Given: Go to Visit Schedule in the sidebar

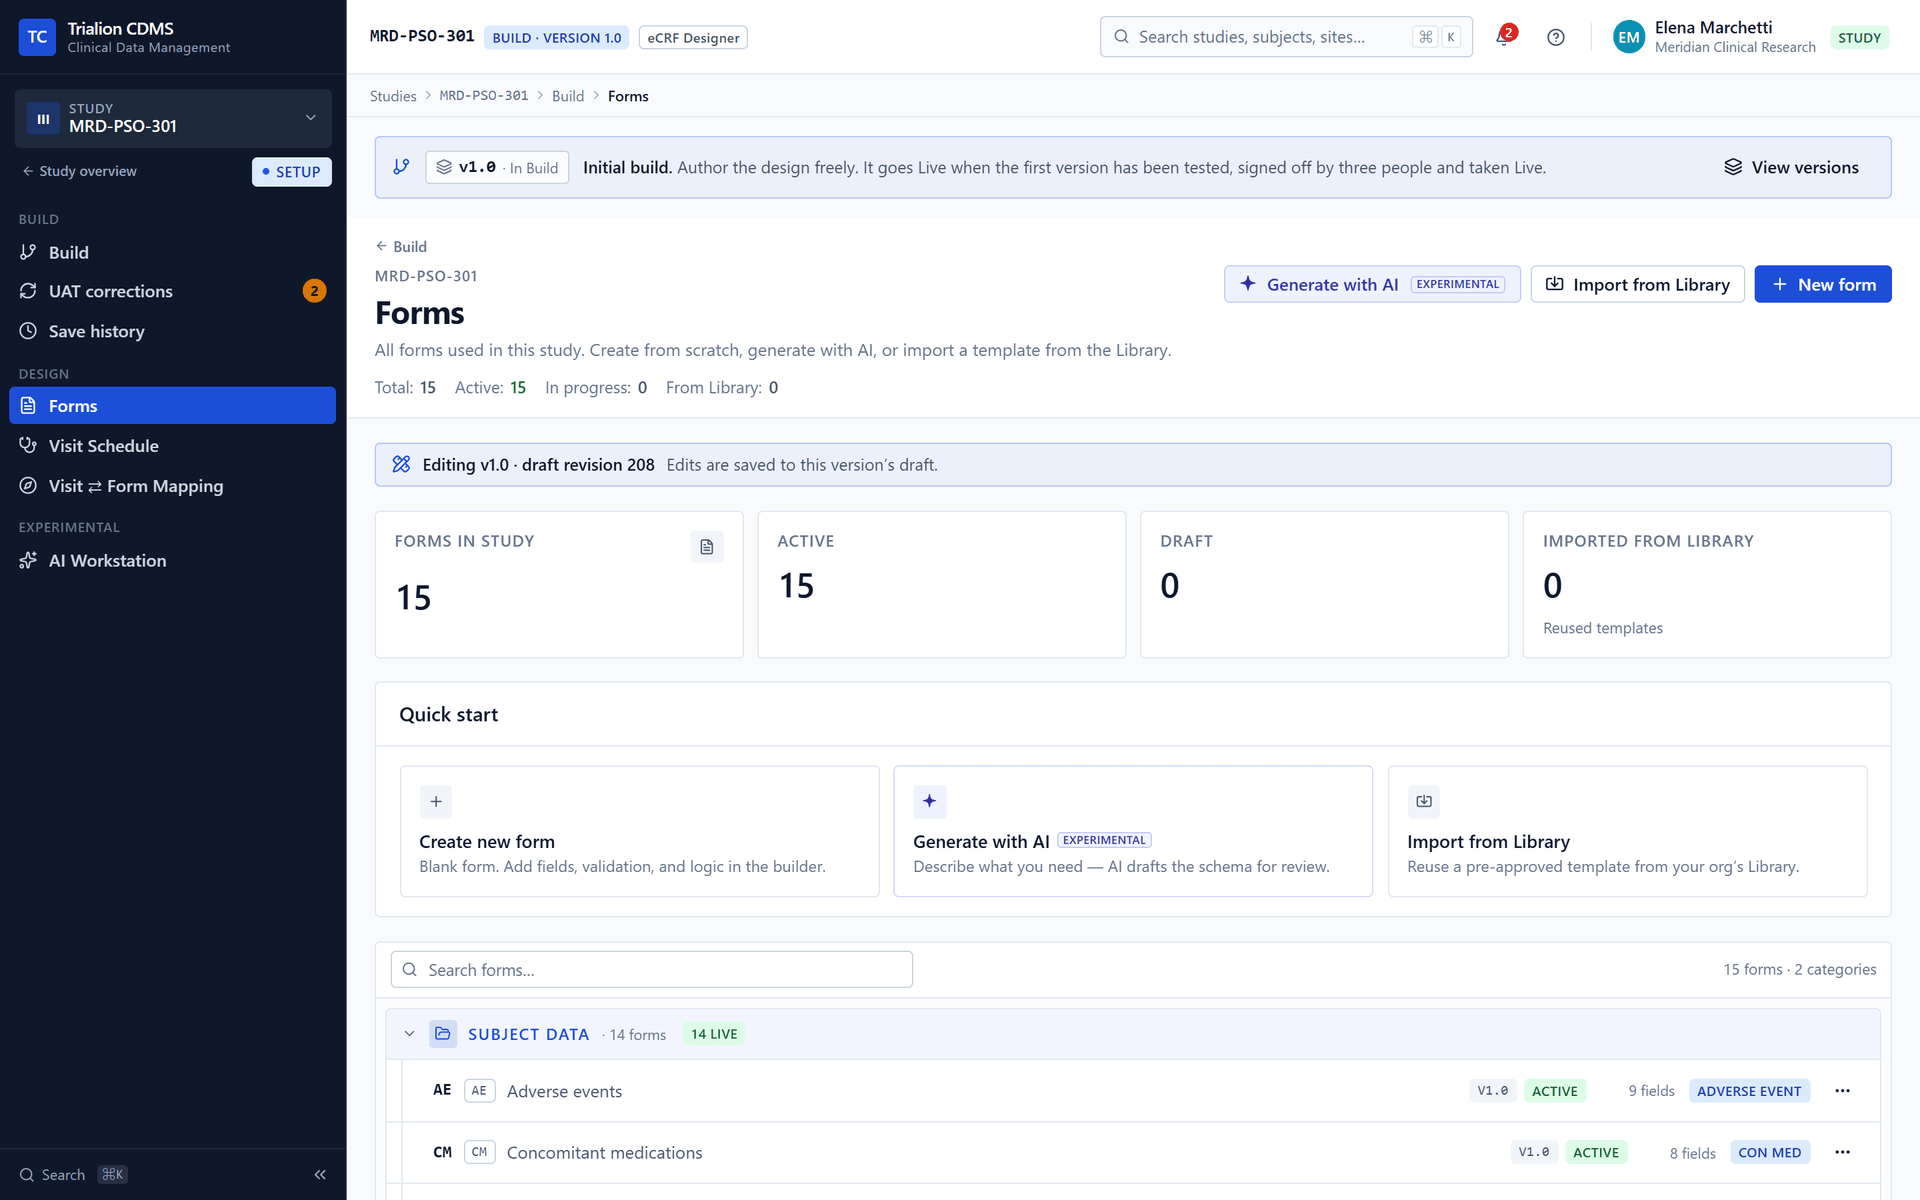Looking at the screenshot, I should click(x=172, y=446).
